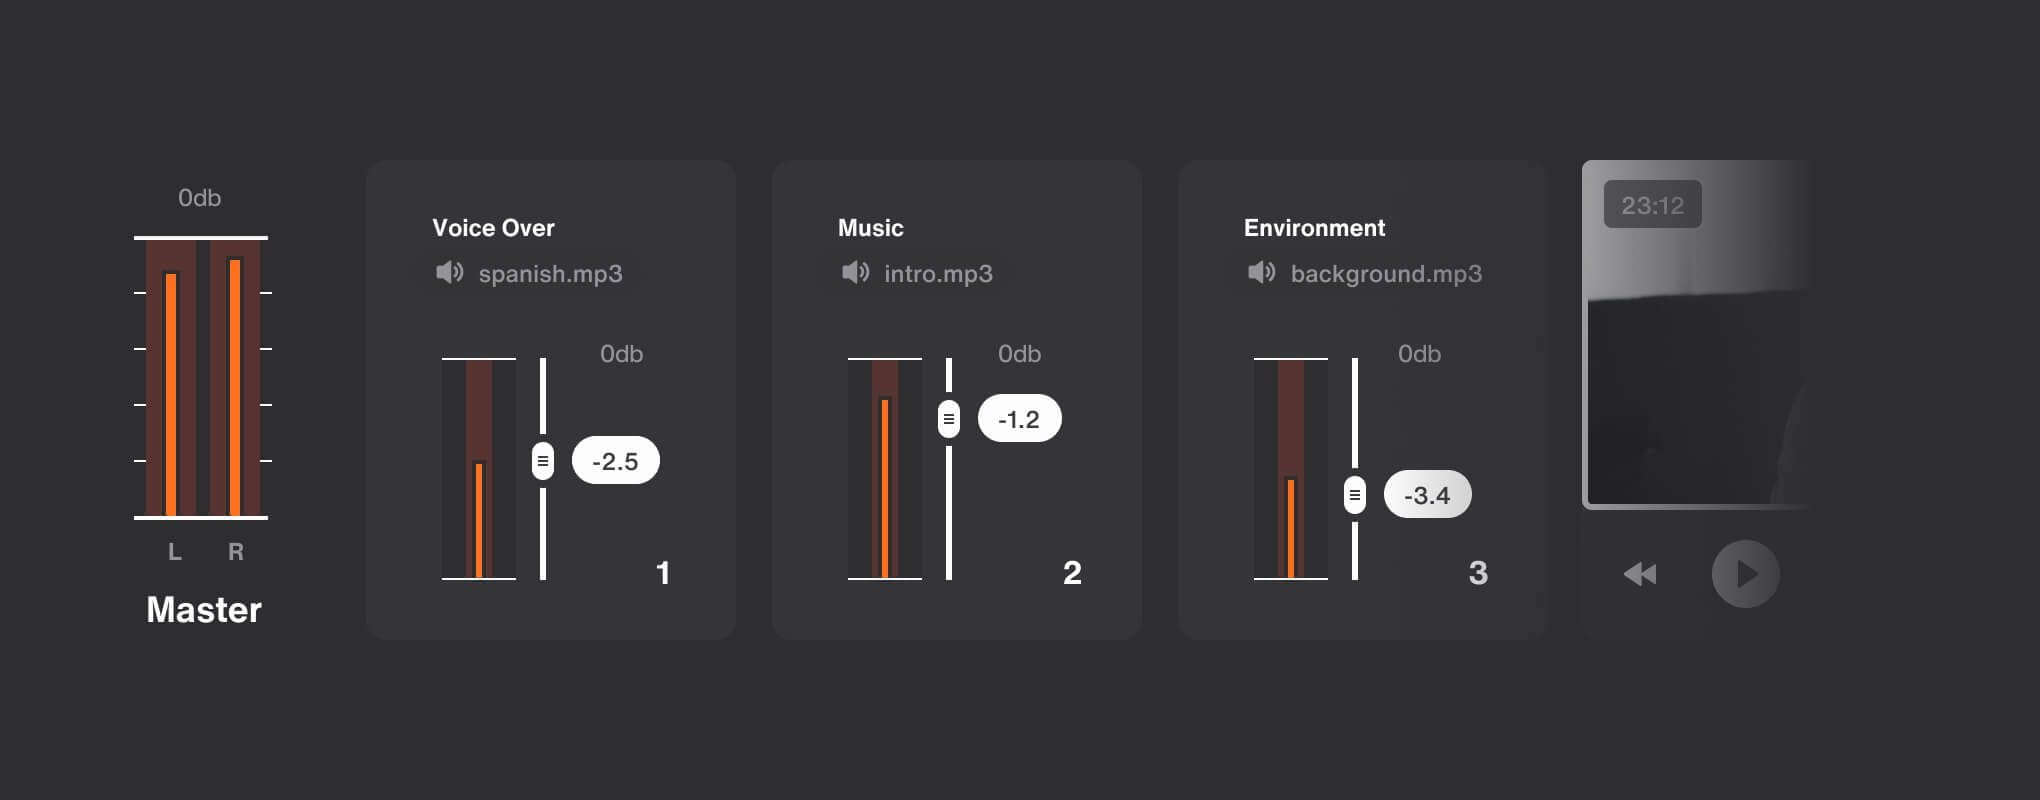Mute the intro.mp3 speaker icon
The height and width of the screenshot is (800, 2040).
click(x=855, y=272)
